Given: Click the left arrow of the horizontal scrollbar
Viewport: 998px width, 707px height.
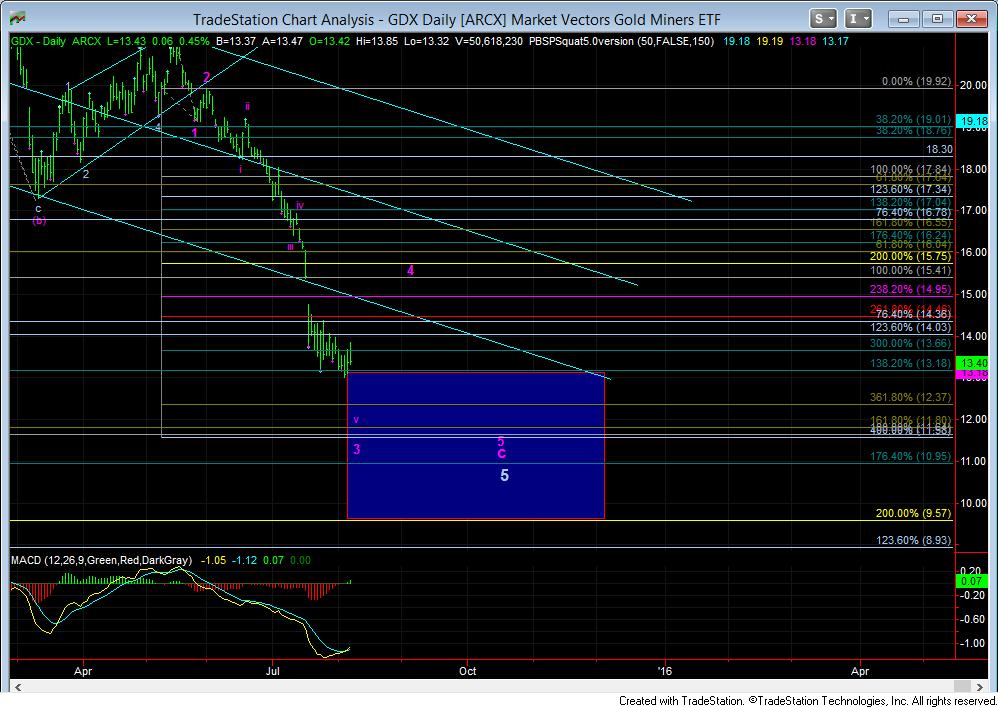Looking at the screenshot, I should click(x=17, y=687).
